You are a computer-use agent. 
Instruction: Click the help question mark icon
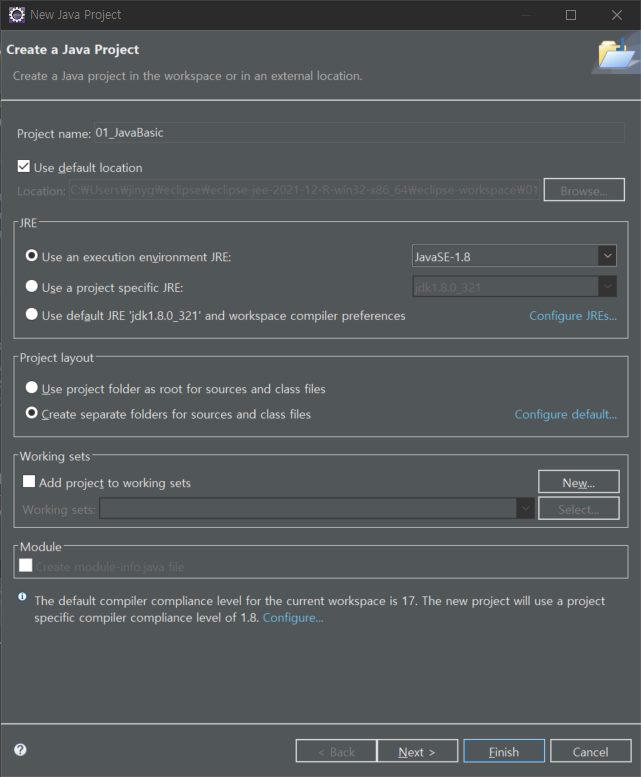point(20,749)
